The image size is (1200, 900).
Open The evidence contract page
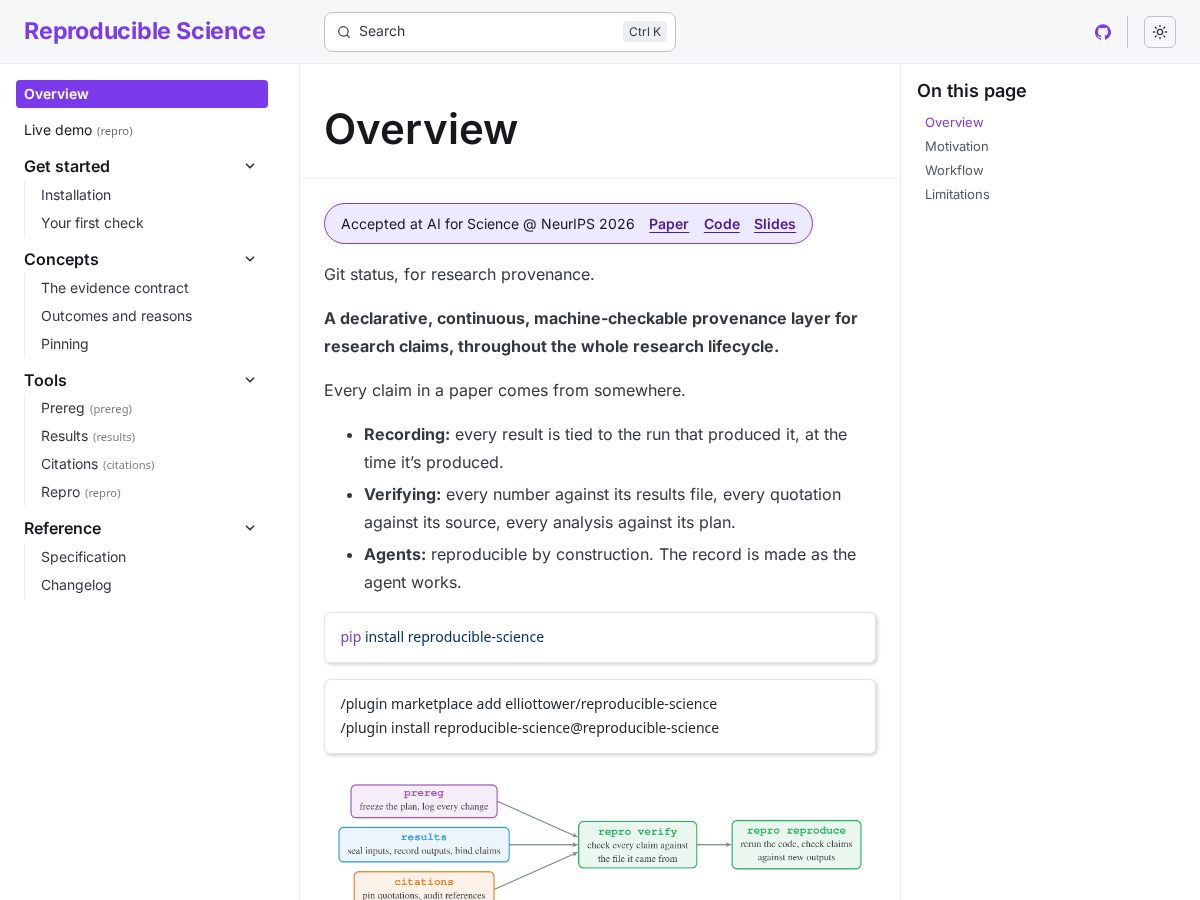(115, 288)
